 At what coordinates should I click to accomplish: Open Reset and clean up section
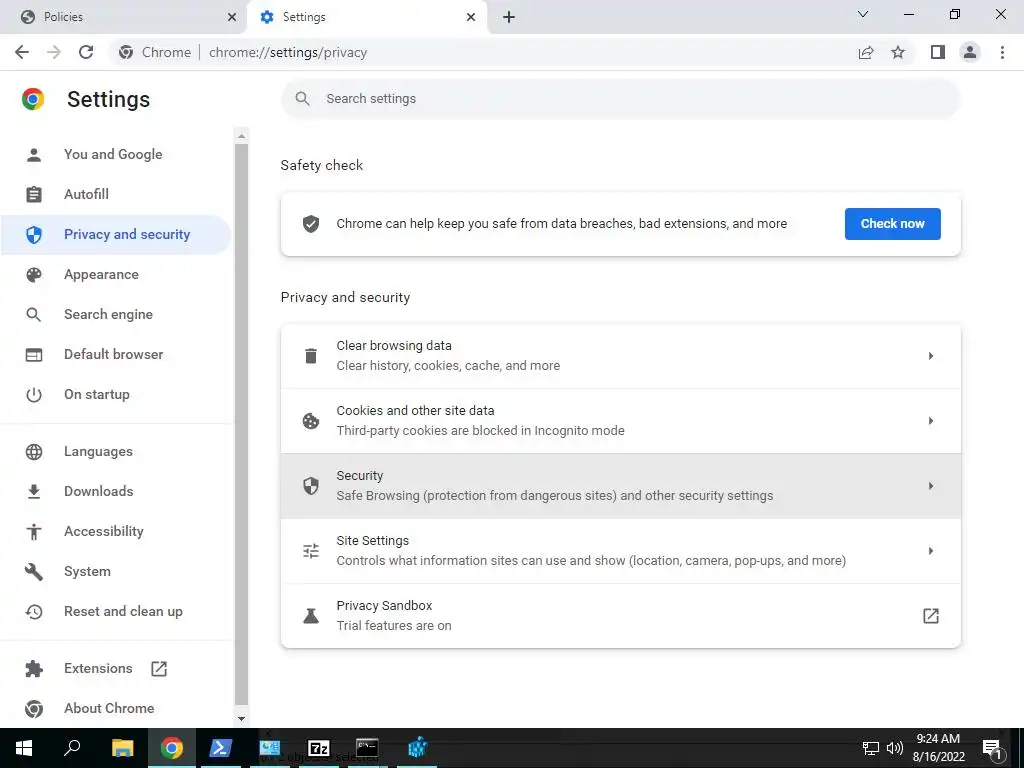pos(115,612)
